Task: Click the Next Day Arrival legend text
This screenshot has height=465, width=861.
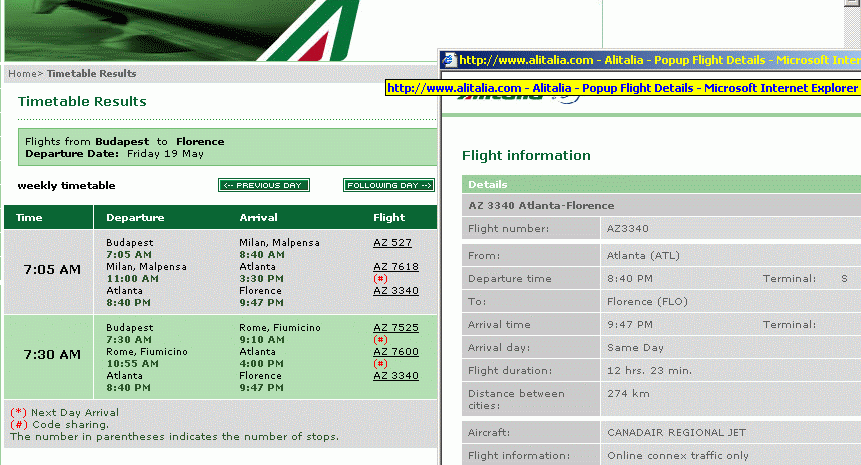Action: pyautogui.click(x=75, y=412)
